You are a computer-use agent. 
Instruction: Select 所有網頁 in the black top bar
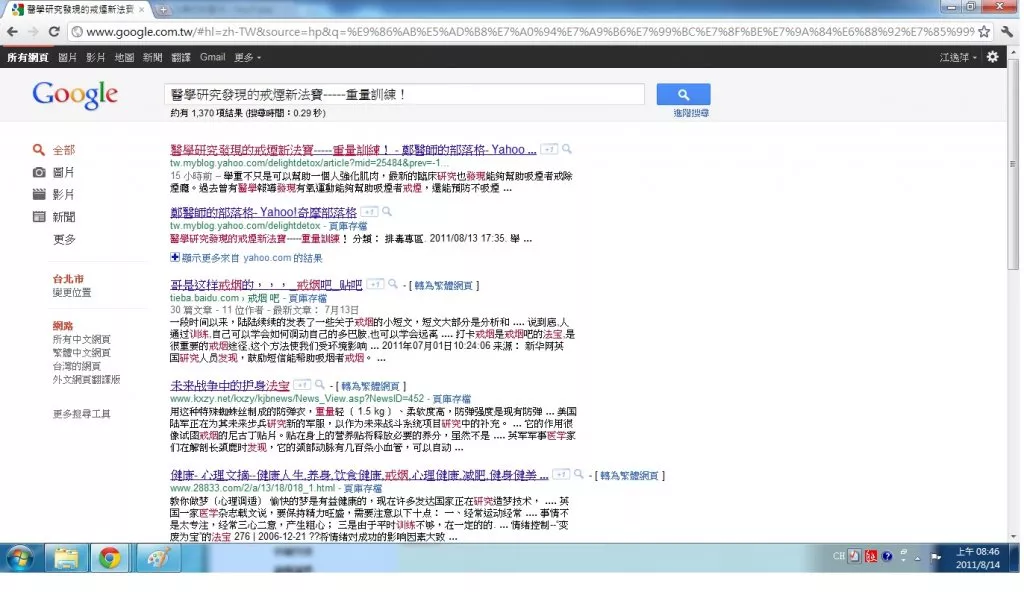pyautogui.click(x=27, y=58)
